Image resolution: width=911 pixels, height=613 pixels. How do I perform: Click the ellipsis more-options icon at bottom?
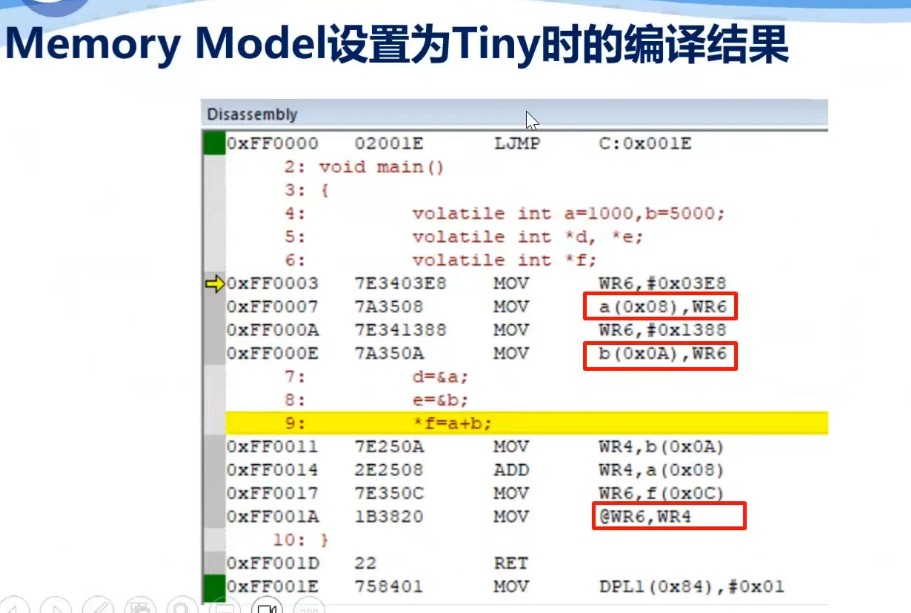click(x=311, y=605)
